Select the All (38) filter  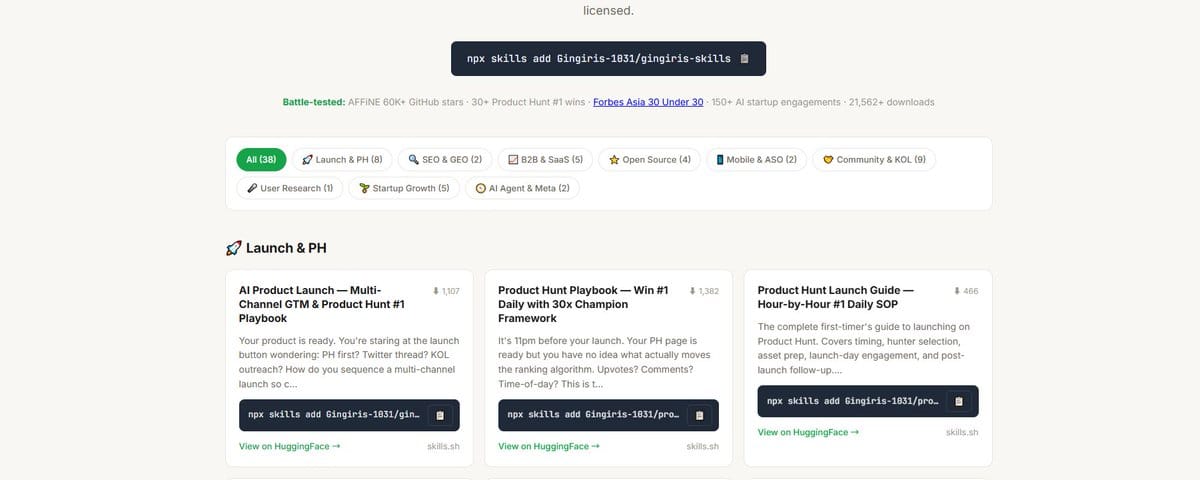pyautogui.click(x=261, y=159)
